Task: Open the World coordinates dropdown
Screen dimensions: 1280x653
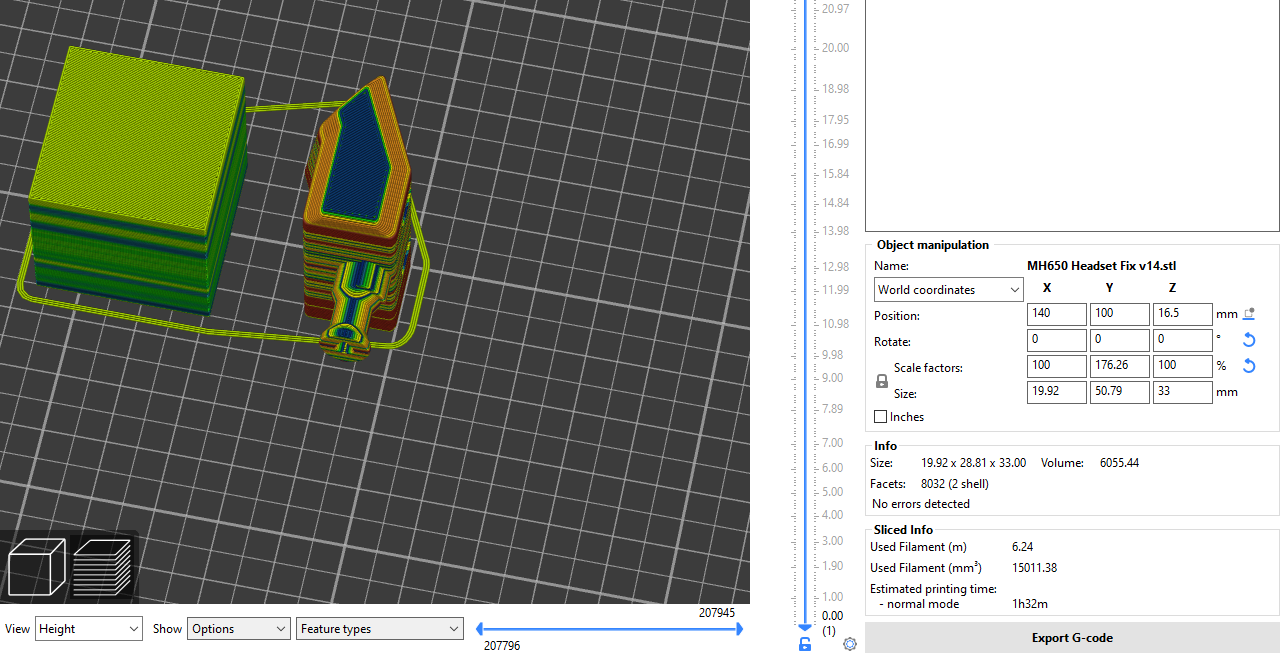Action: 949,290
